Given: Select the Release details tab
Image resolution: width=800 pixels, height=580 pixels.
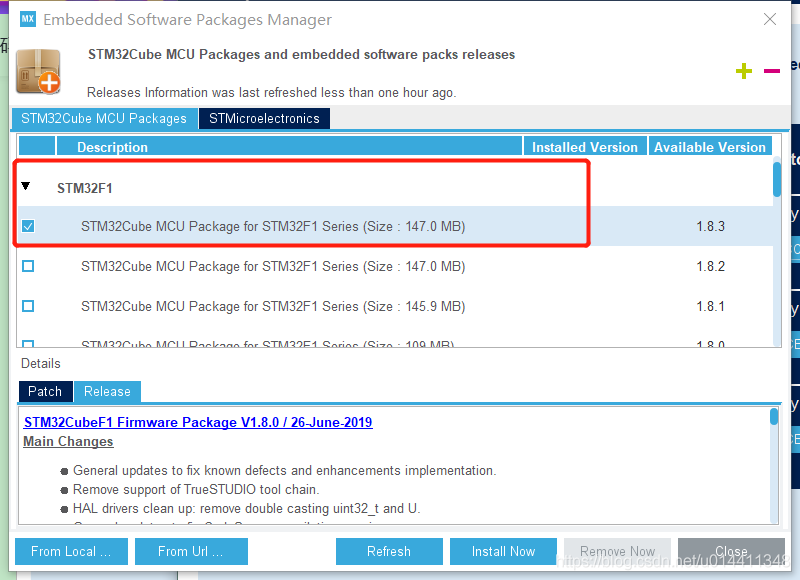Looking at the screenshot, I should click(107, 391).
